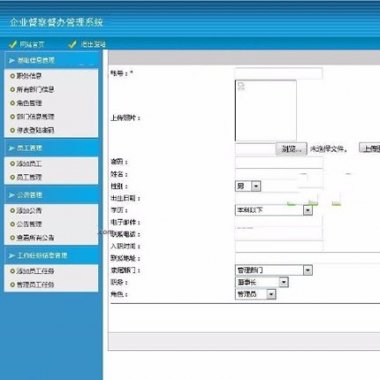This screenshot has height=380, width=380.
Task: Open 管理员工任务 in the sidebar
Action: coord(35,285)
